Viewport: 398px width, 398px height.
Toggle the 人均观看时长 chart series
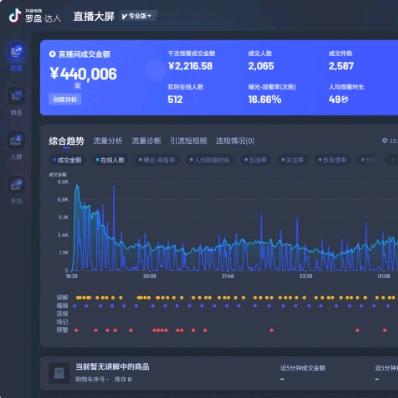(210, 160)
